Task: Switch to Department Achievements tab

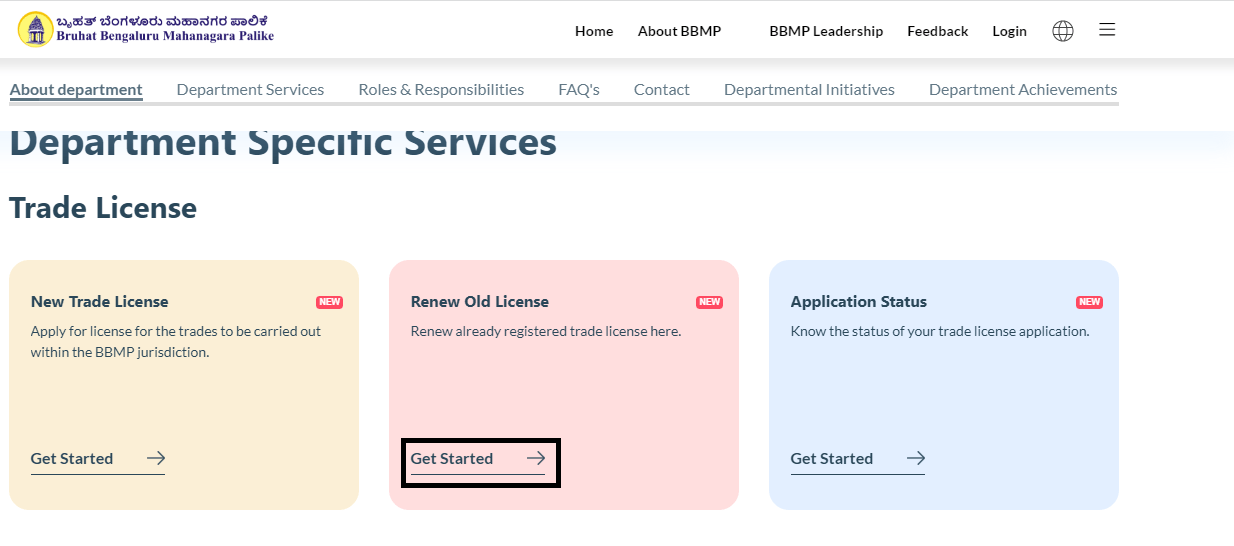Action: coord(1023,89)
